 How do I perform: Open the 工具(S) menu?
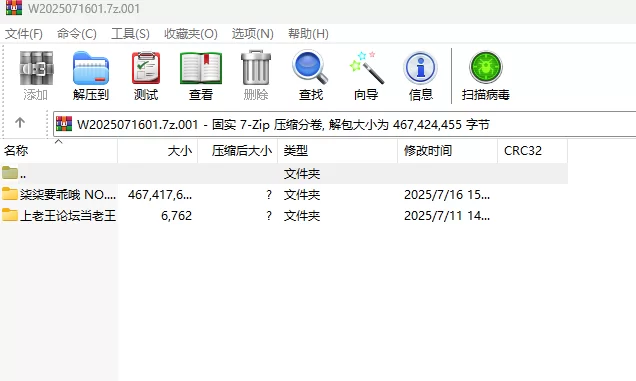(x=130, y=34)
